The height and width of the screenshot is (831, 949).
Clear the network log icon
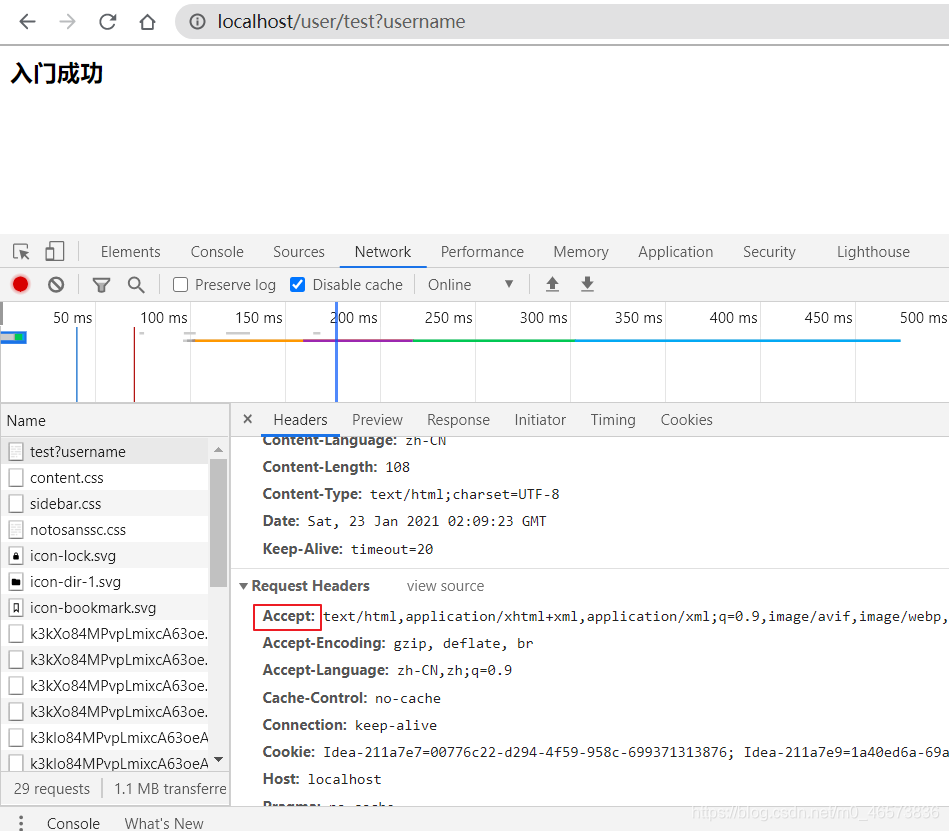56,284
